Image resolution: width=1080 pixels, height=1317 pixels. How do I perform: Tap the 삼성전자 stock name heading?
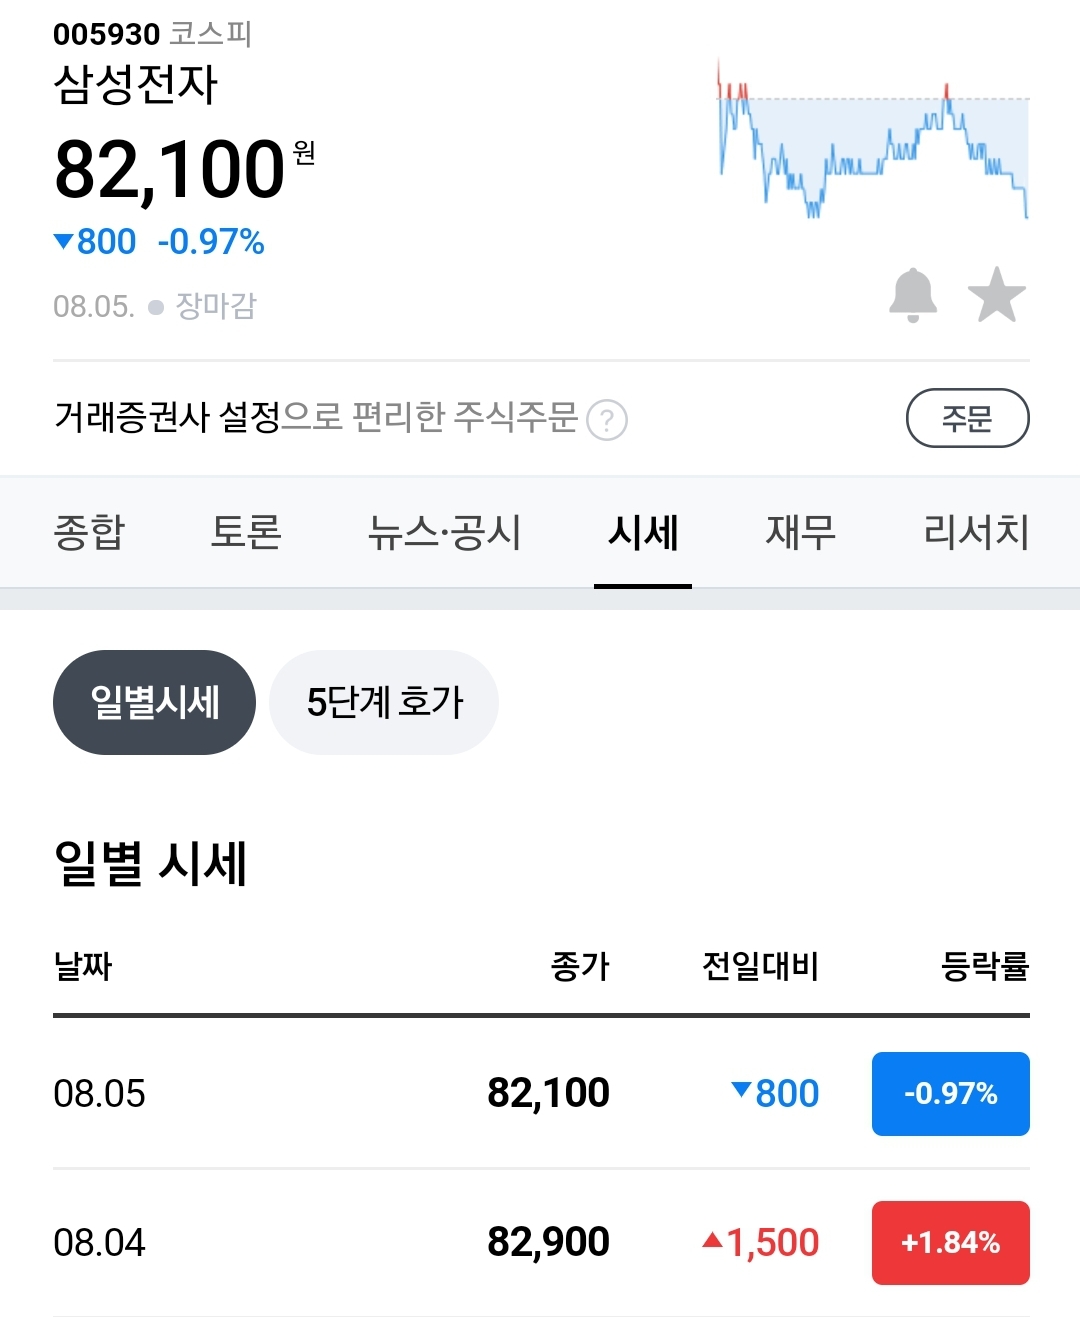click(x=135, y=84)
